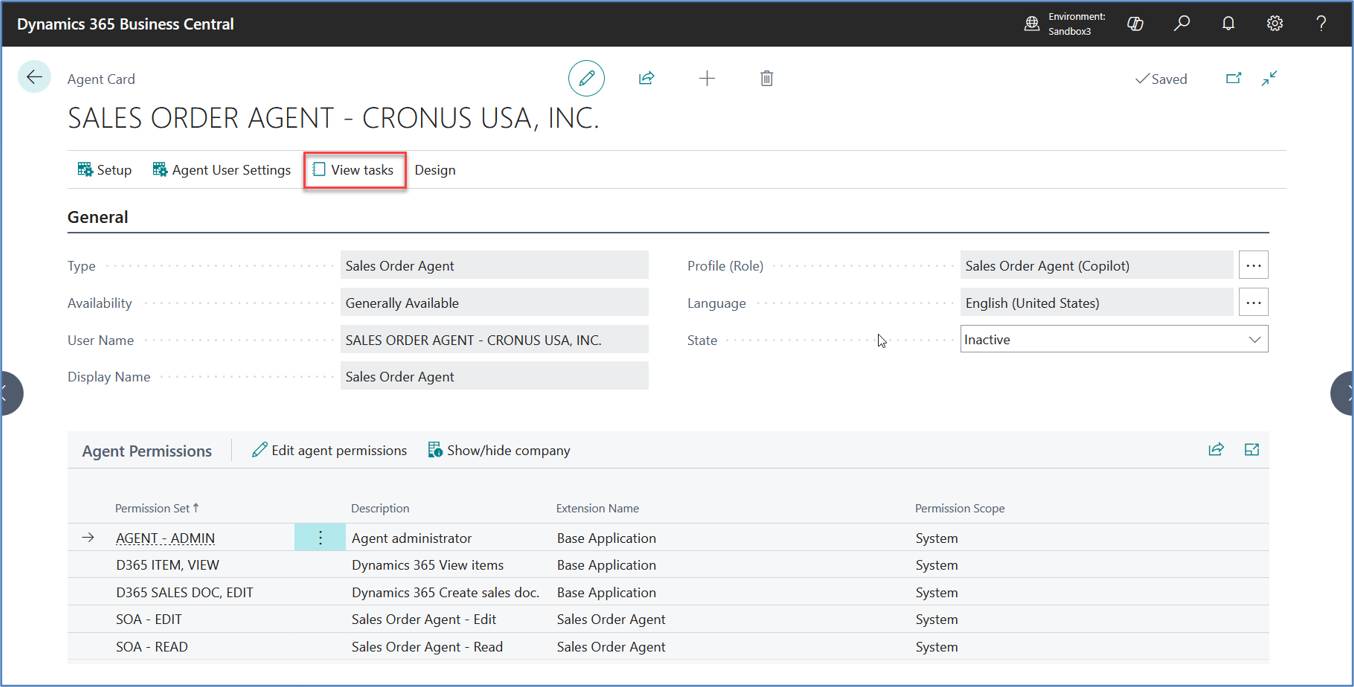Share the agent card

(x=646, y=78)
